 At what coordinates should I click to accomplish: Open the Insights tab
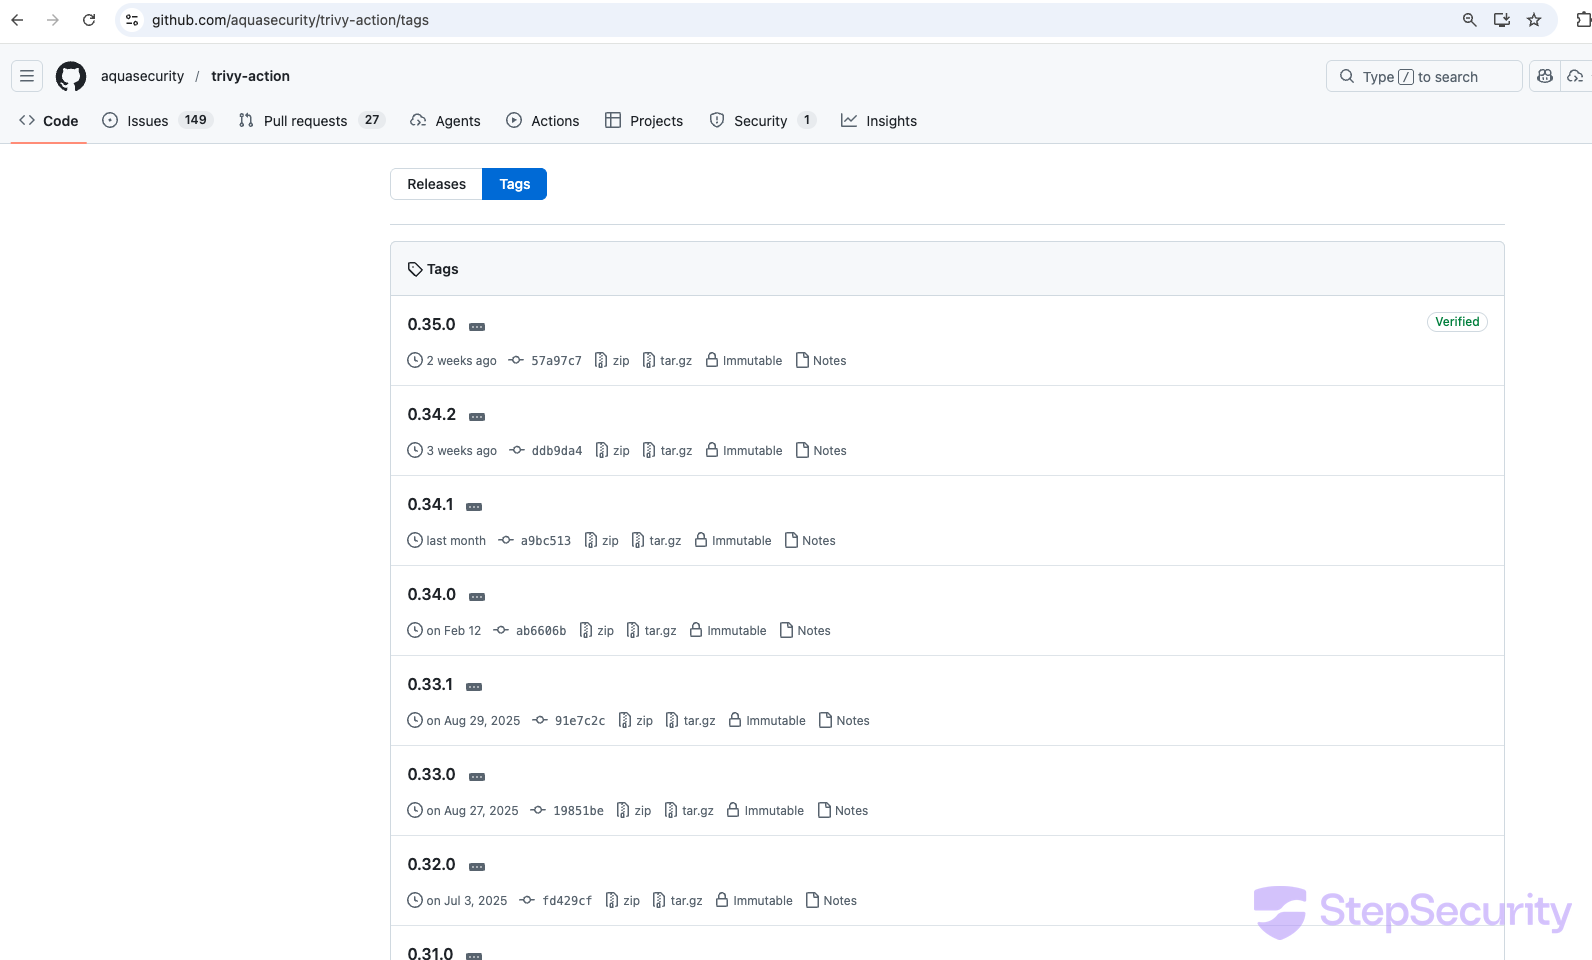point(879,121)
